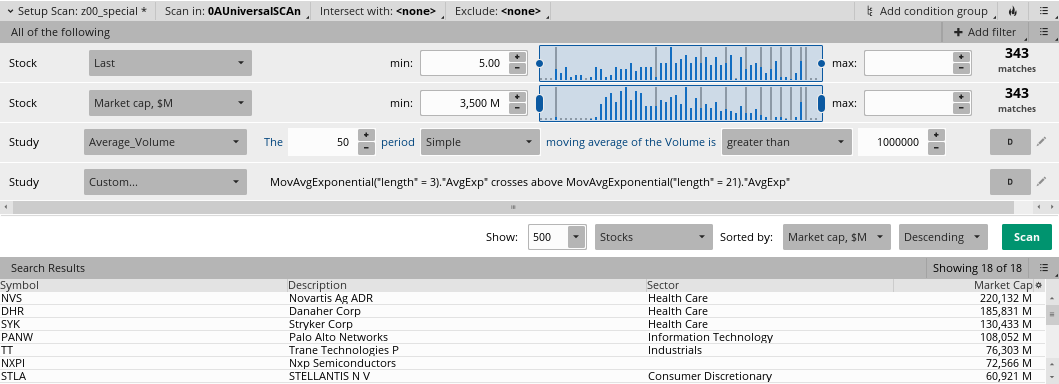Open the Simple average type dropdown
This screenshot has height=384, width=1059.
(x=480, y=142)
